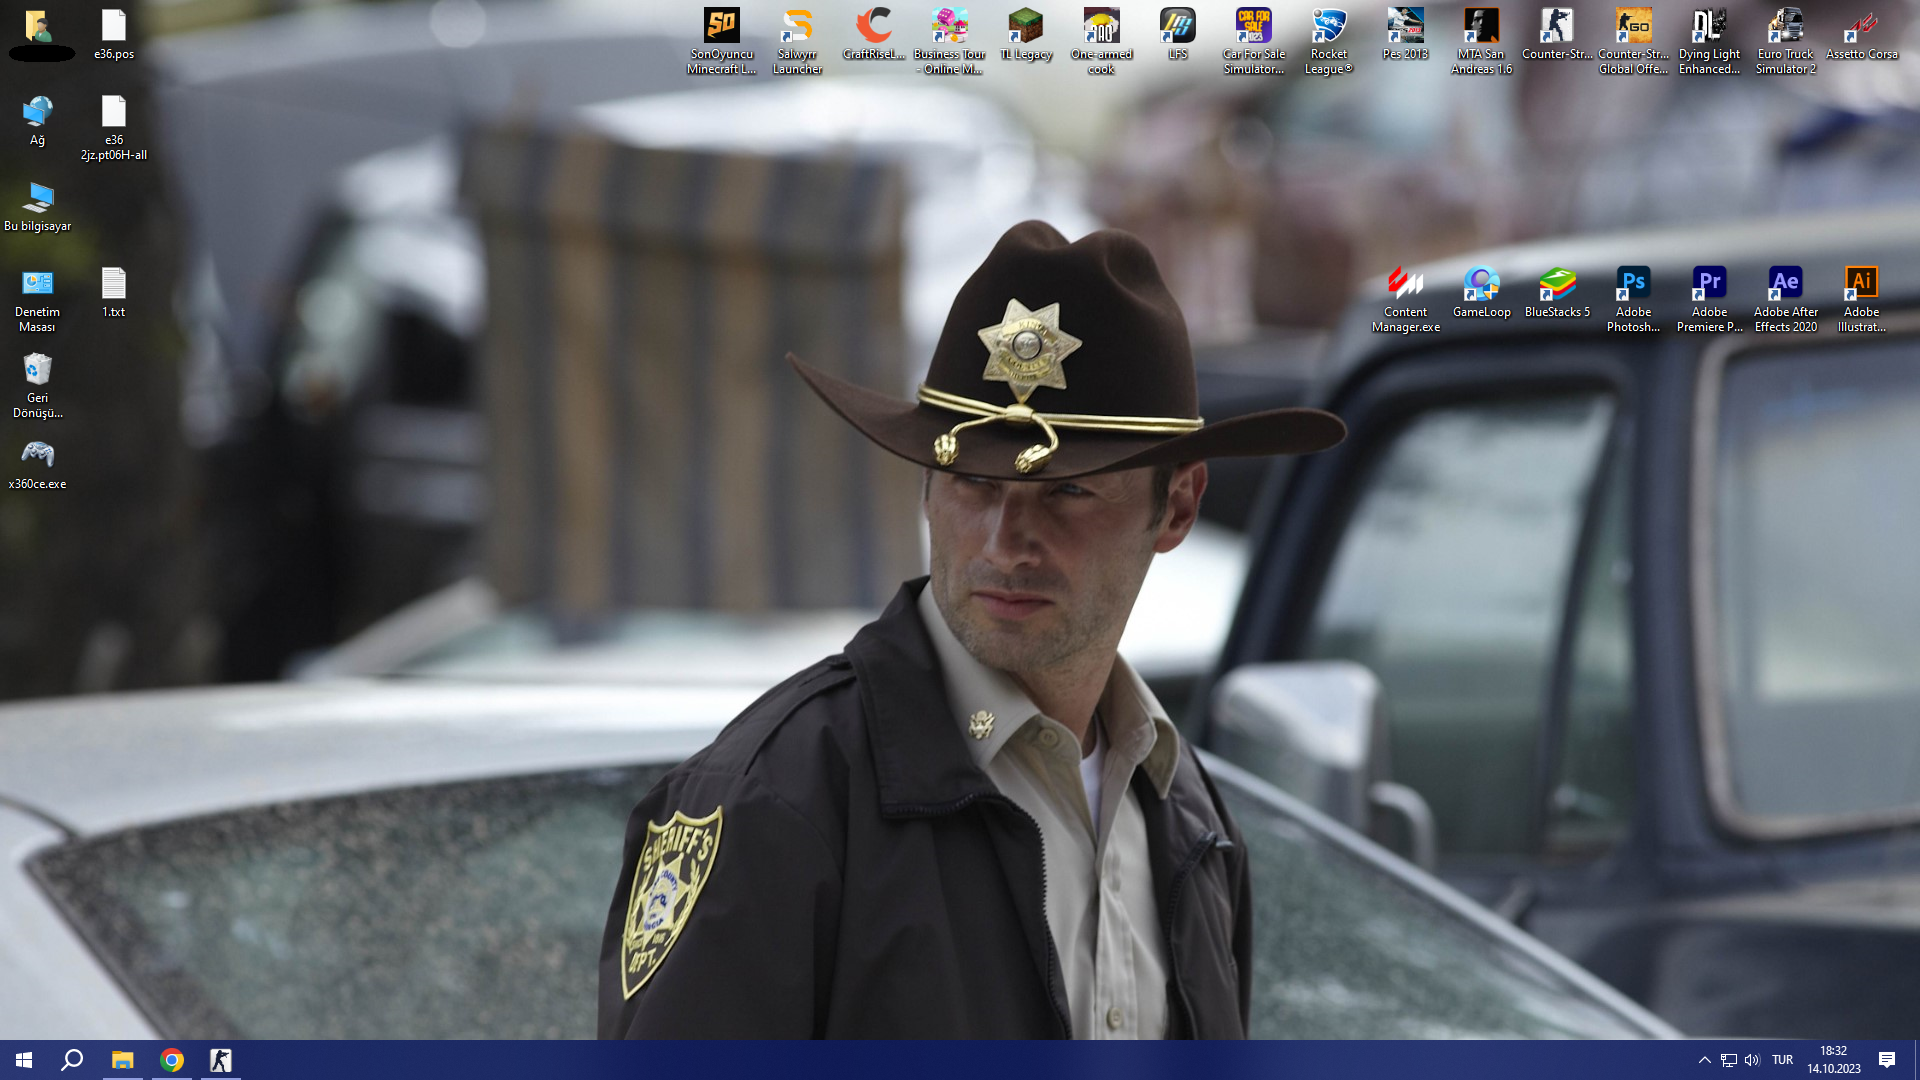
Task: Select the GameLoop shortcut
Action: click(x=1482, y=293)
